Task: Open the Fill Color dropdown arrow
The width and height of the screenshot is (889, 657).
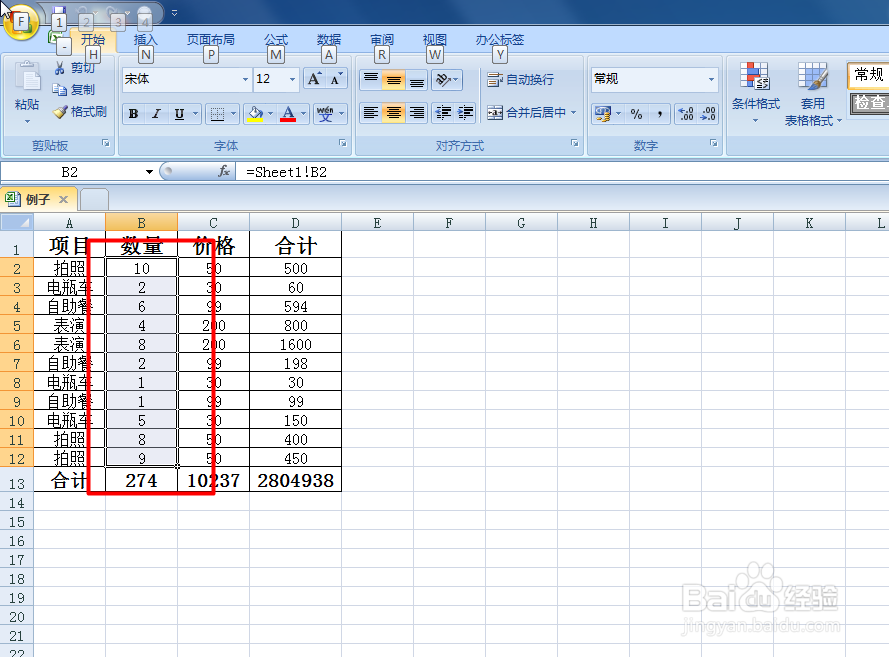Action: 270,114
